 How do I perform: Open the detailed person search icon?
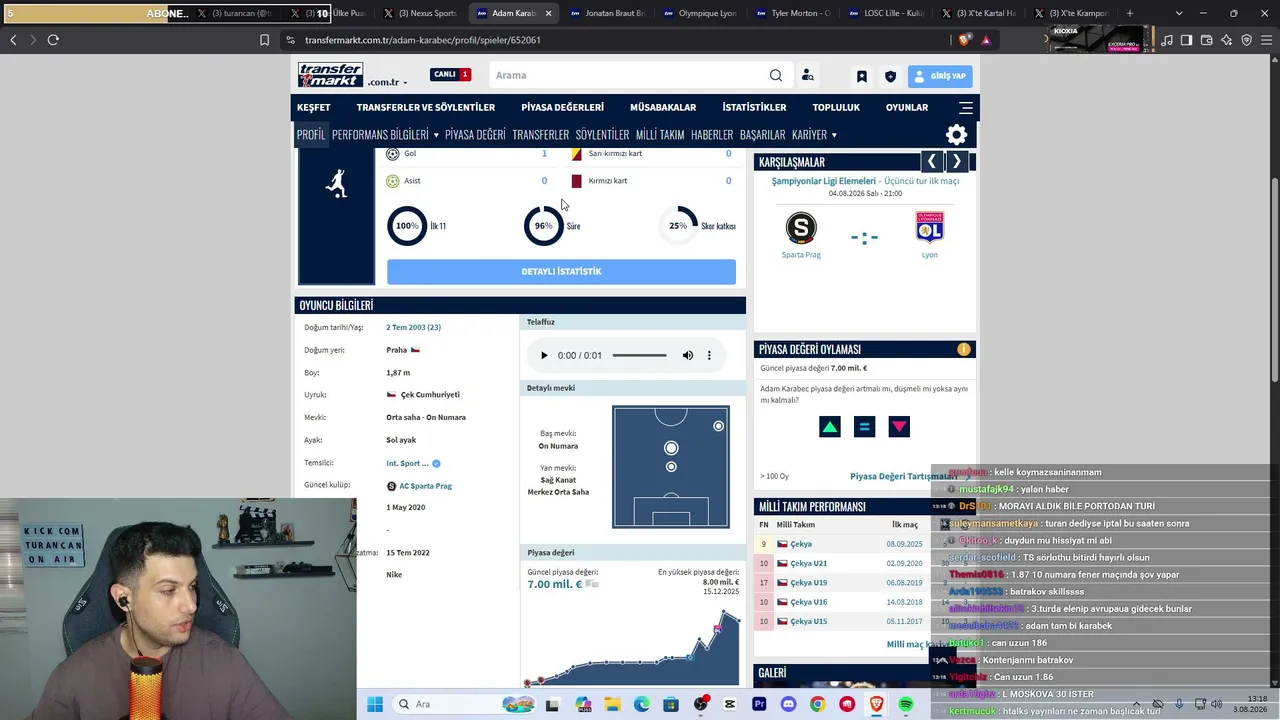click(808, 75)
